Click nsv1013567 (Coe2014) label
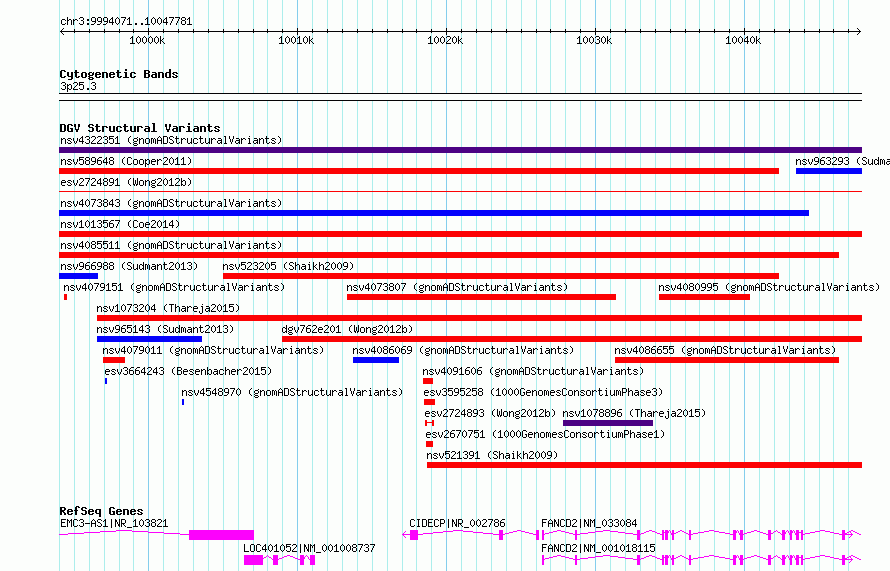Image resolution: width=890 pixels, height=571 pixels. (x=120, y=224)
